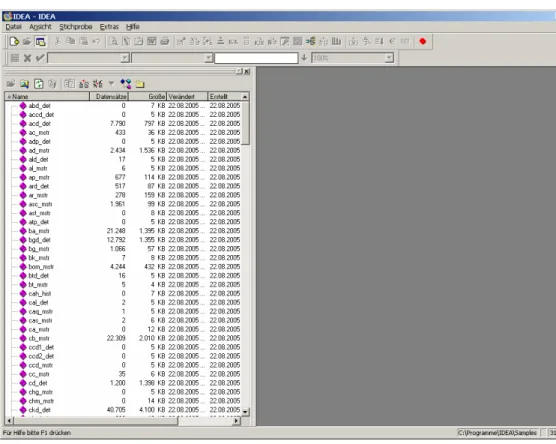
Task: Select the ap_mstr database
Action: [39, 177]
